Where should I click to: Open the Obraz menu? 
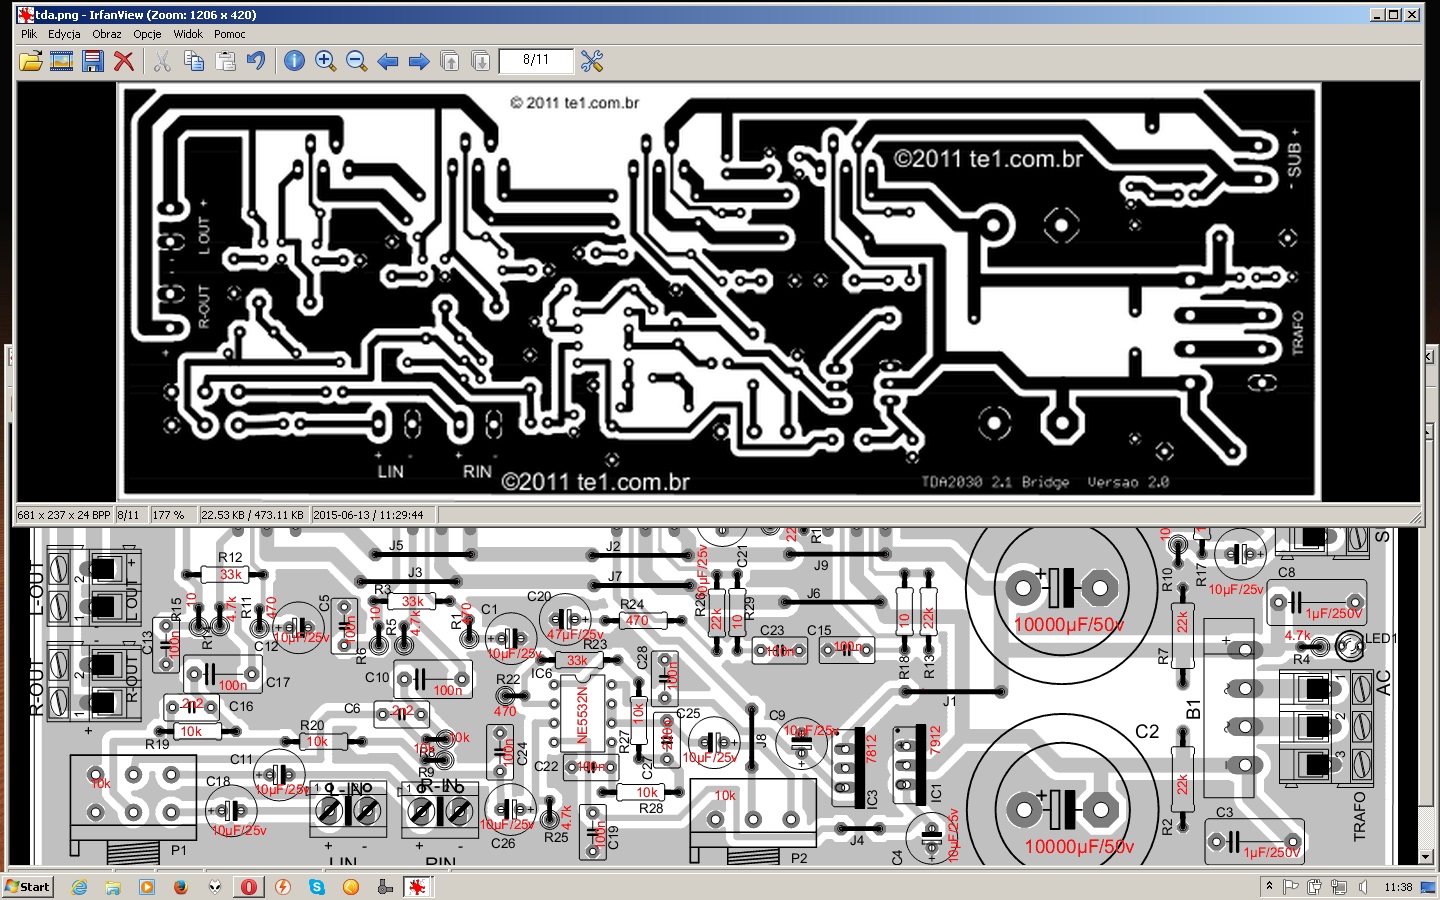pos(107,34)
